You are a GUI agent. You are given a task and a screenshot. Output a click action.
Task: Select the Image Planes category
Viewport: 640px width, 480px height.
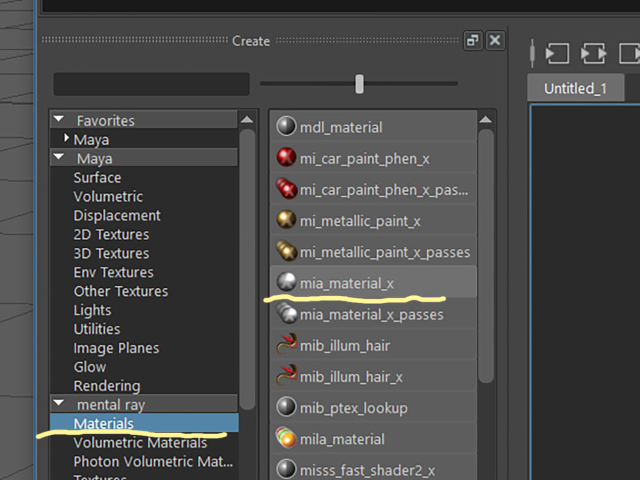116,348
